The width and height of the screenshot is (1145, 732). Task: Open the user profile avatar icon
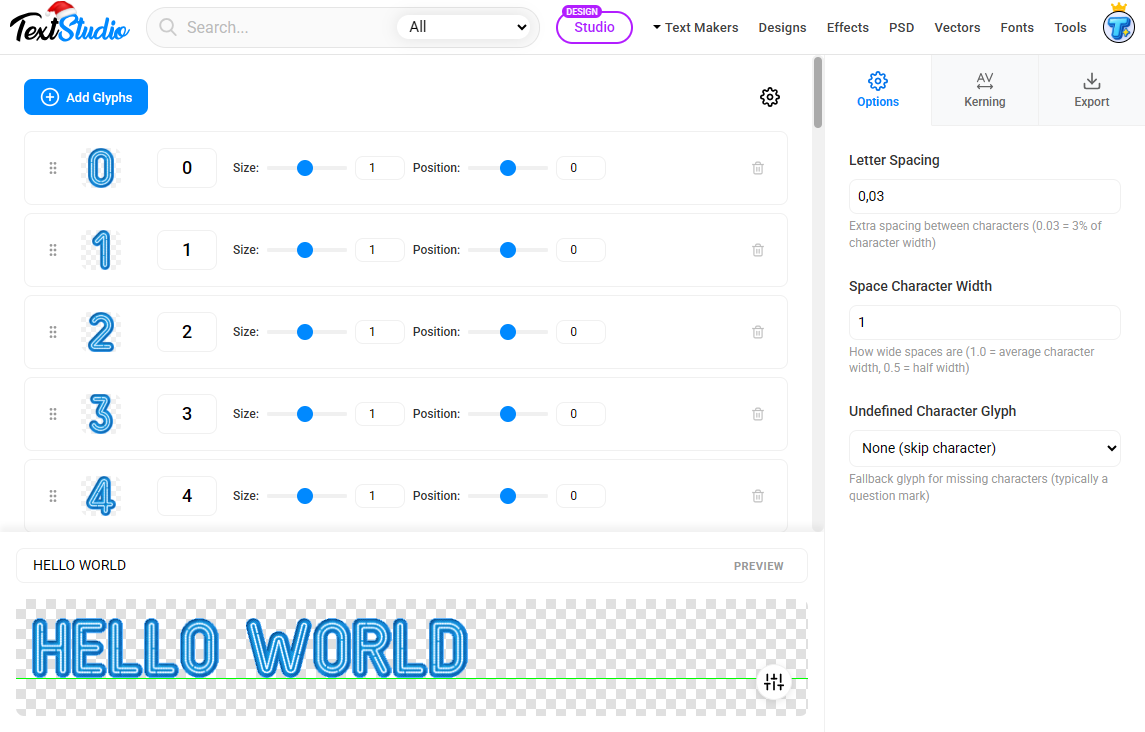1117,26
